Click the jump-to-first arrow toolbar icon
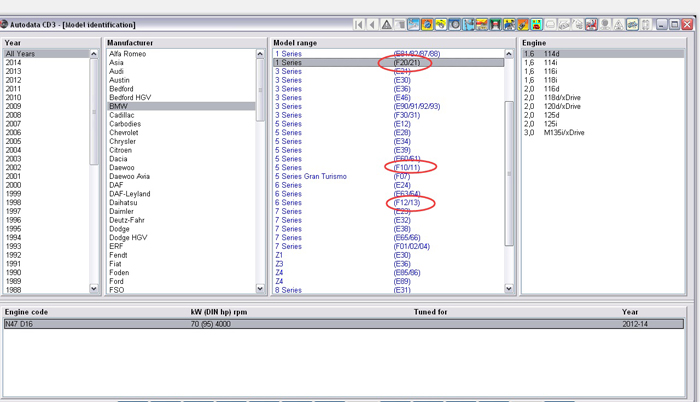Screen dimensions: 700x402 click(358, 25)
